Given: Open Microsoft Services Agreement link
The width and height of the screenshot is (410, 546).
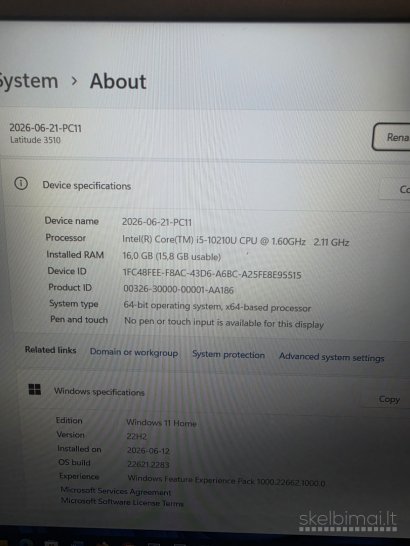Looking at the screenshot, I should coord(116,491).
